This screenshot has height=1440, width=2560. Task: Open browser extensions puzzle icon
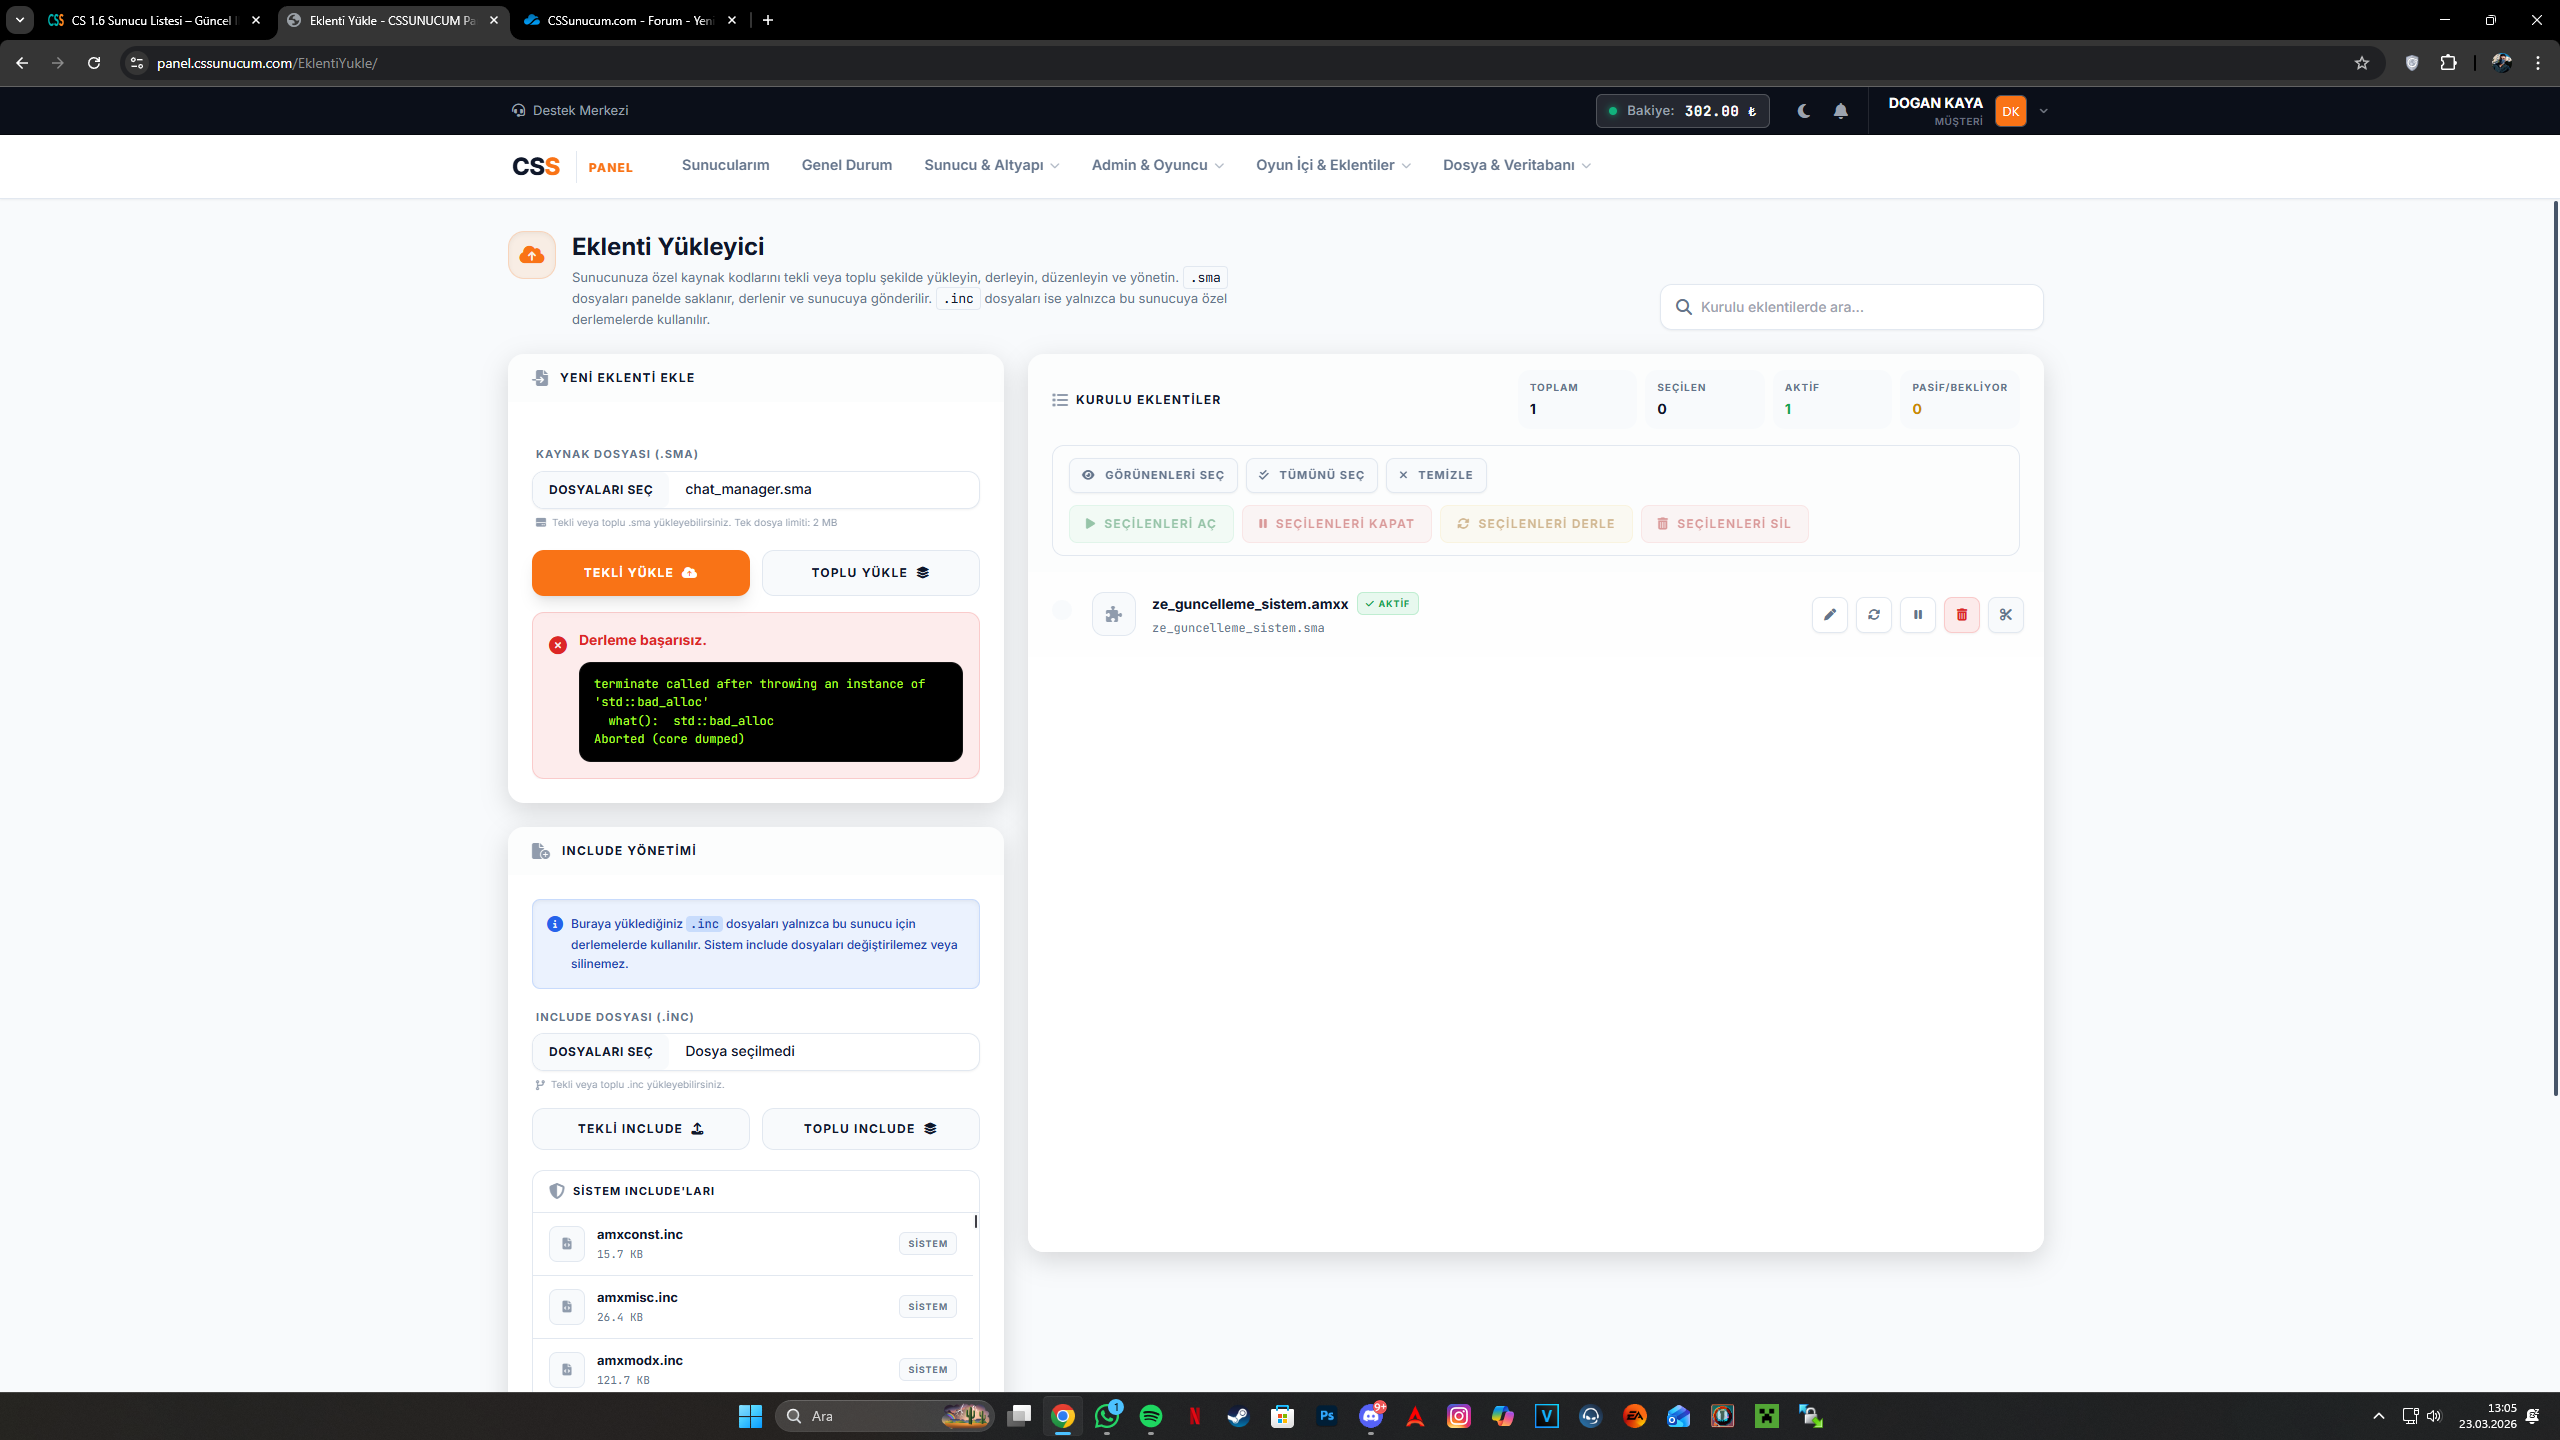pyautogui.click(x=2448, y=63)
